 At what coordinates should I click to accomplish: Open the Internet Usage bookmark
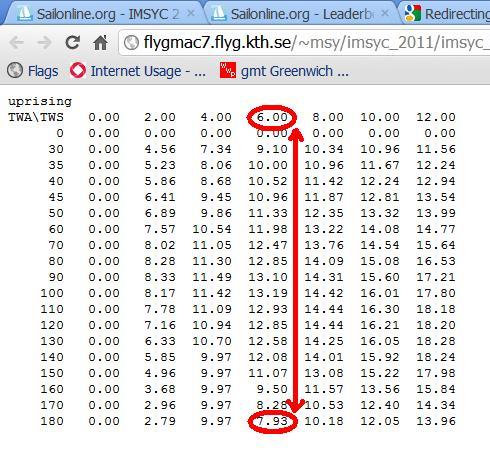(138, 71)
